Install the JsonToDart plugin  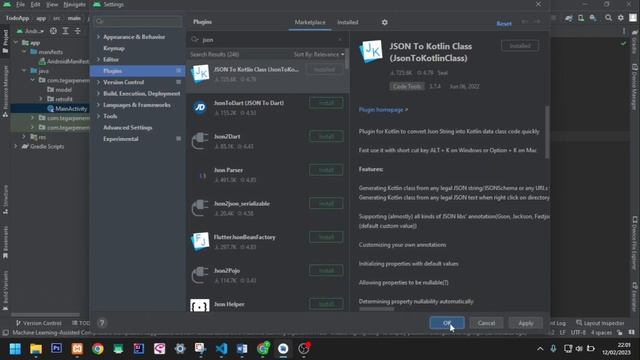tap(326, 103)
